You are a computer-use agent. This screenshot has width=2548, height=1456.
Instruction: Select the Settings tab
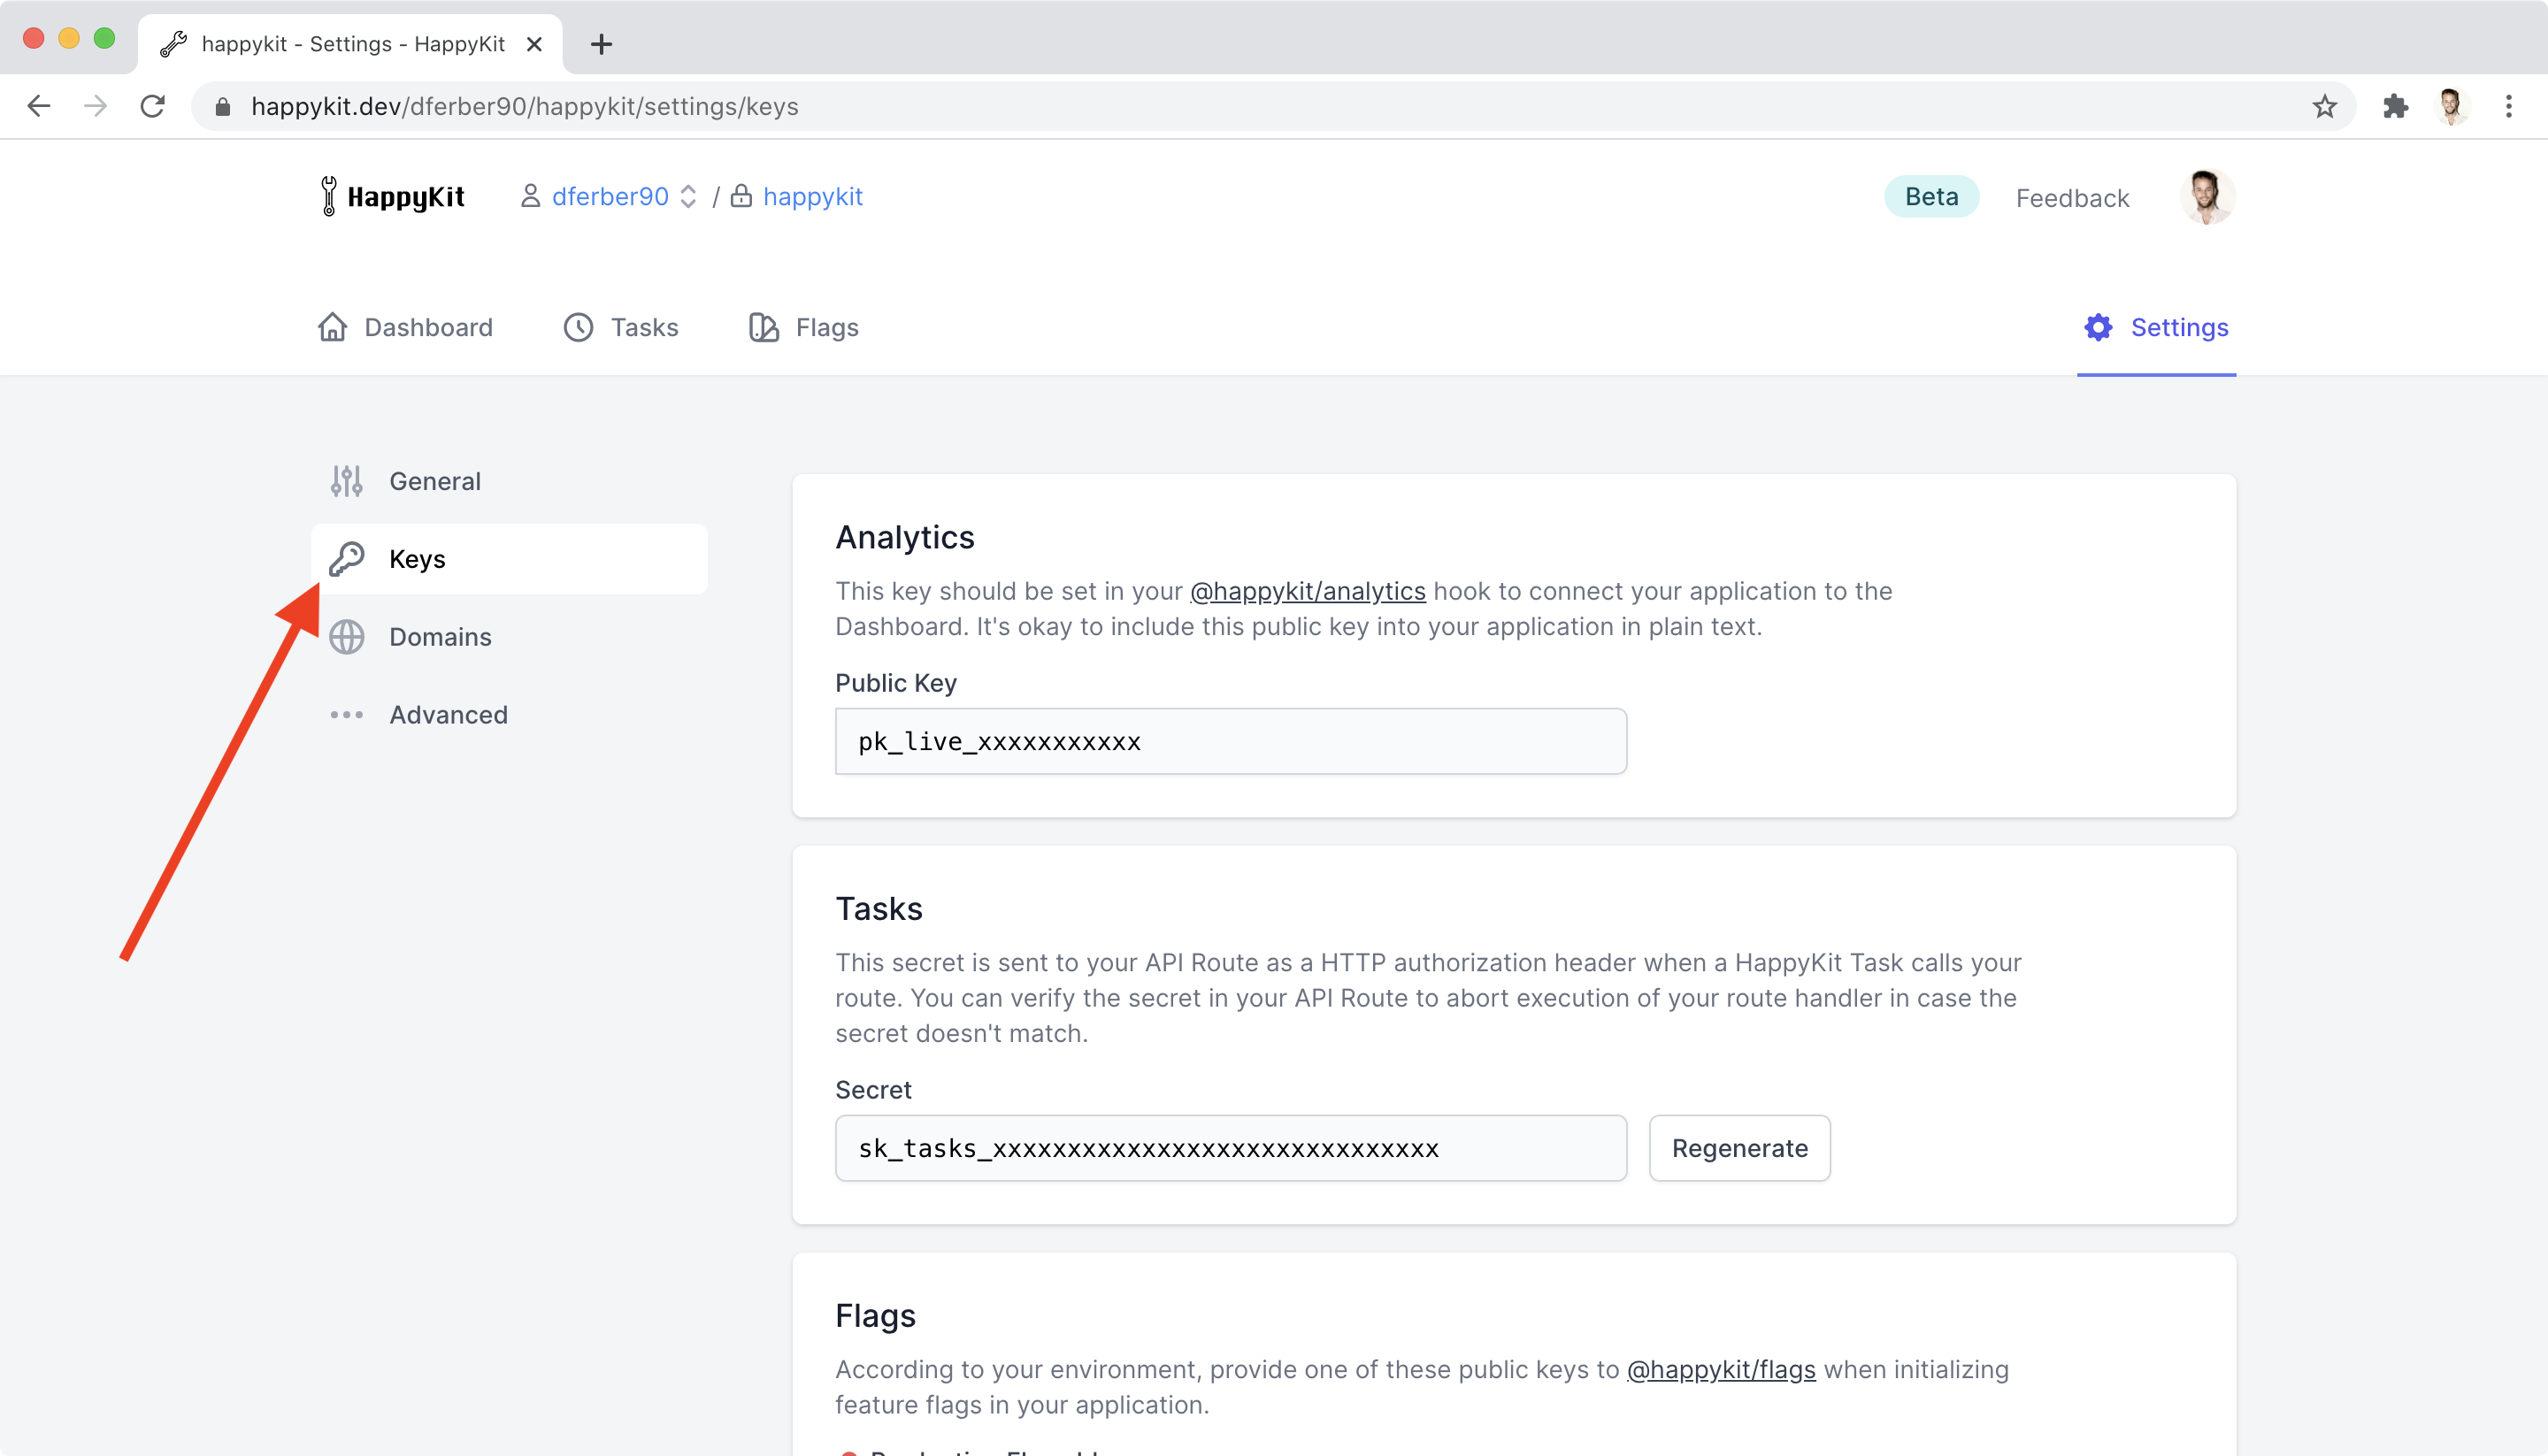(2156, 327)
